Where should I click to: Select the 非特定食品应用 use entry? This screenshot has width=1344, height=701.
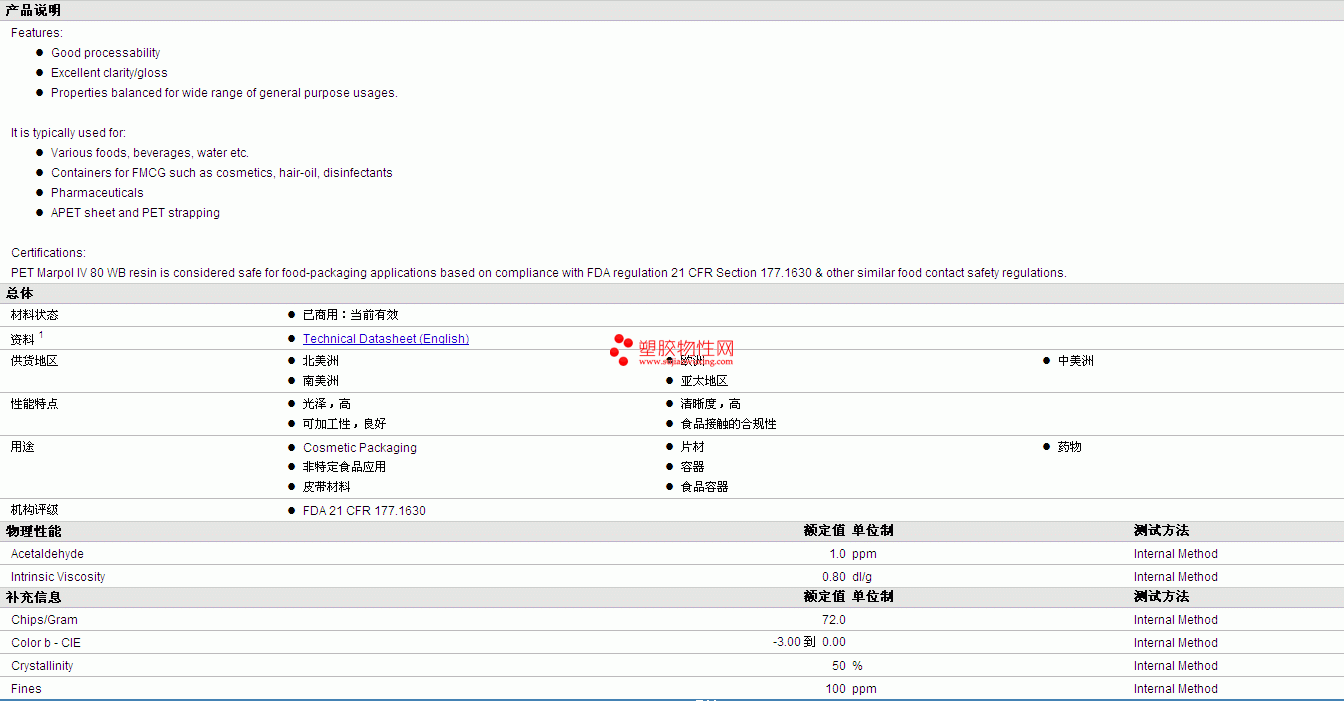(344, 467)
